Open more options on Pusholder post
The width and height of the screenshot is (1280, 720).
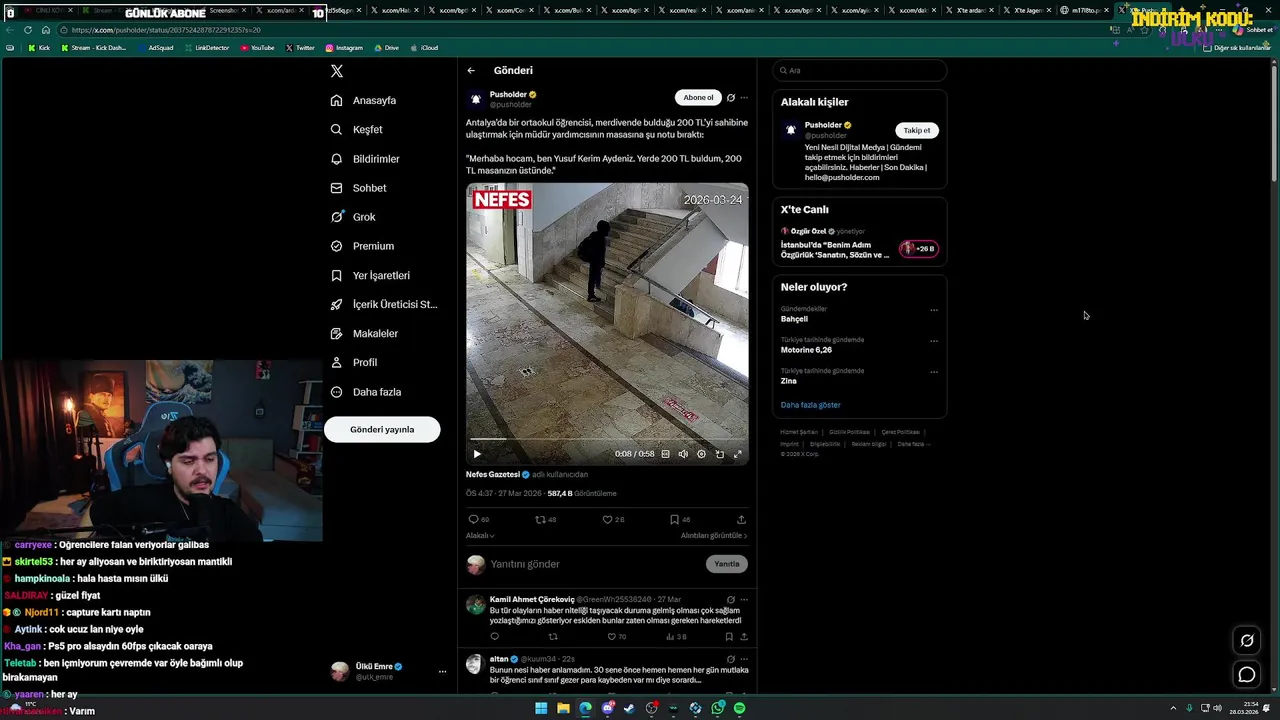[x=743, y=98]
